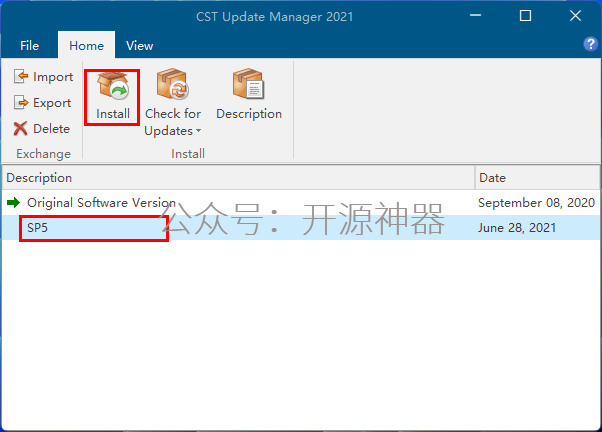Click the green arrow current version marker
This screenshot has height=432, width=602.
pyautogui.click(x=13, y=202)
